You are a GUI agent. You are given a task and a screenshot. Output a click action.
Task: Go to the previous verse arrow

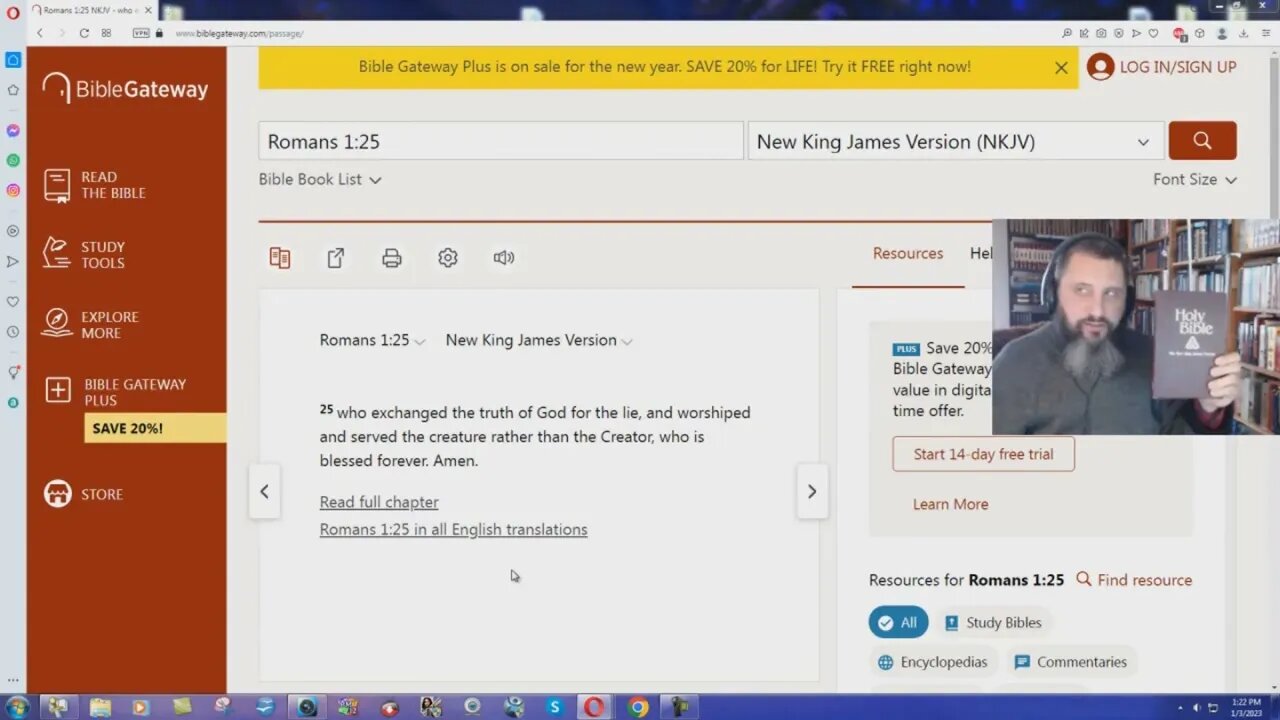pyautogui.click(x=264, y=491)
